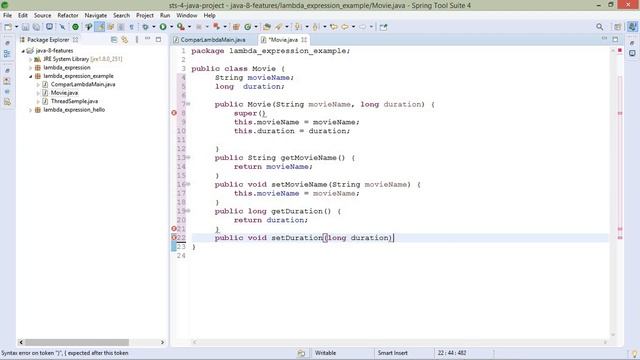Image resolution: width=640 pixels, height=360 pixels.
Task: Click the error marker on line 8
Action: (174, 113)
